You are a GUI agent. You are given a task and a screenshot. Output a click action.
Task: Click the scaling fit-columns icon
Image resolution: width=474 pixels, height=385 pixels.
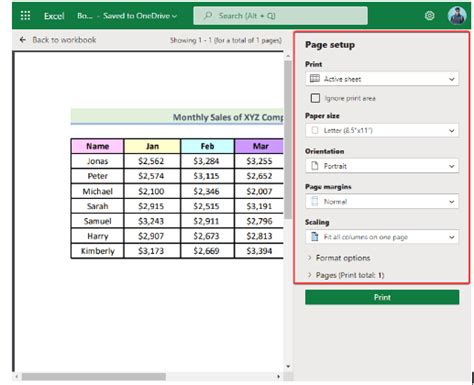pos(315,237)
